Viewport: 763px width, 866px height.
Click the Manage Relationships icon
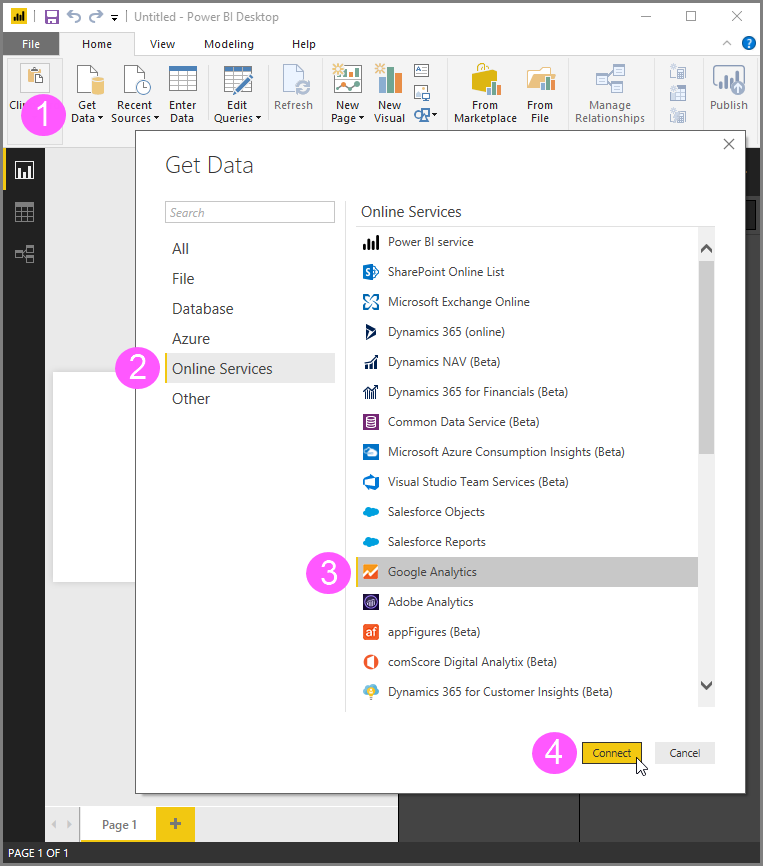[610, 79]
